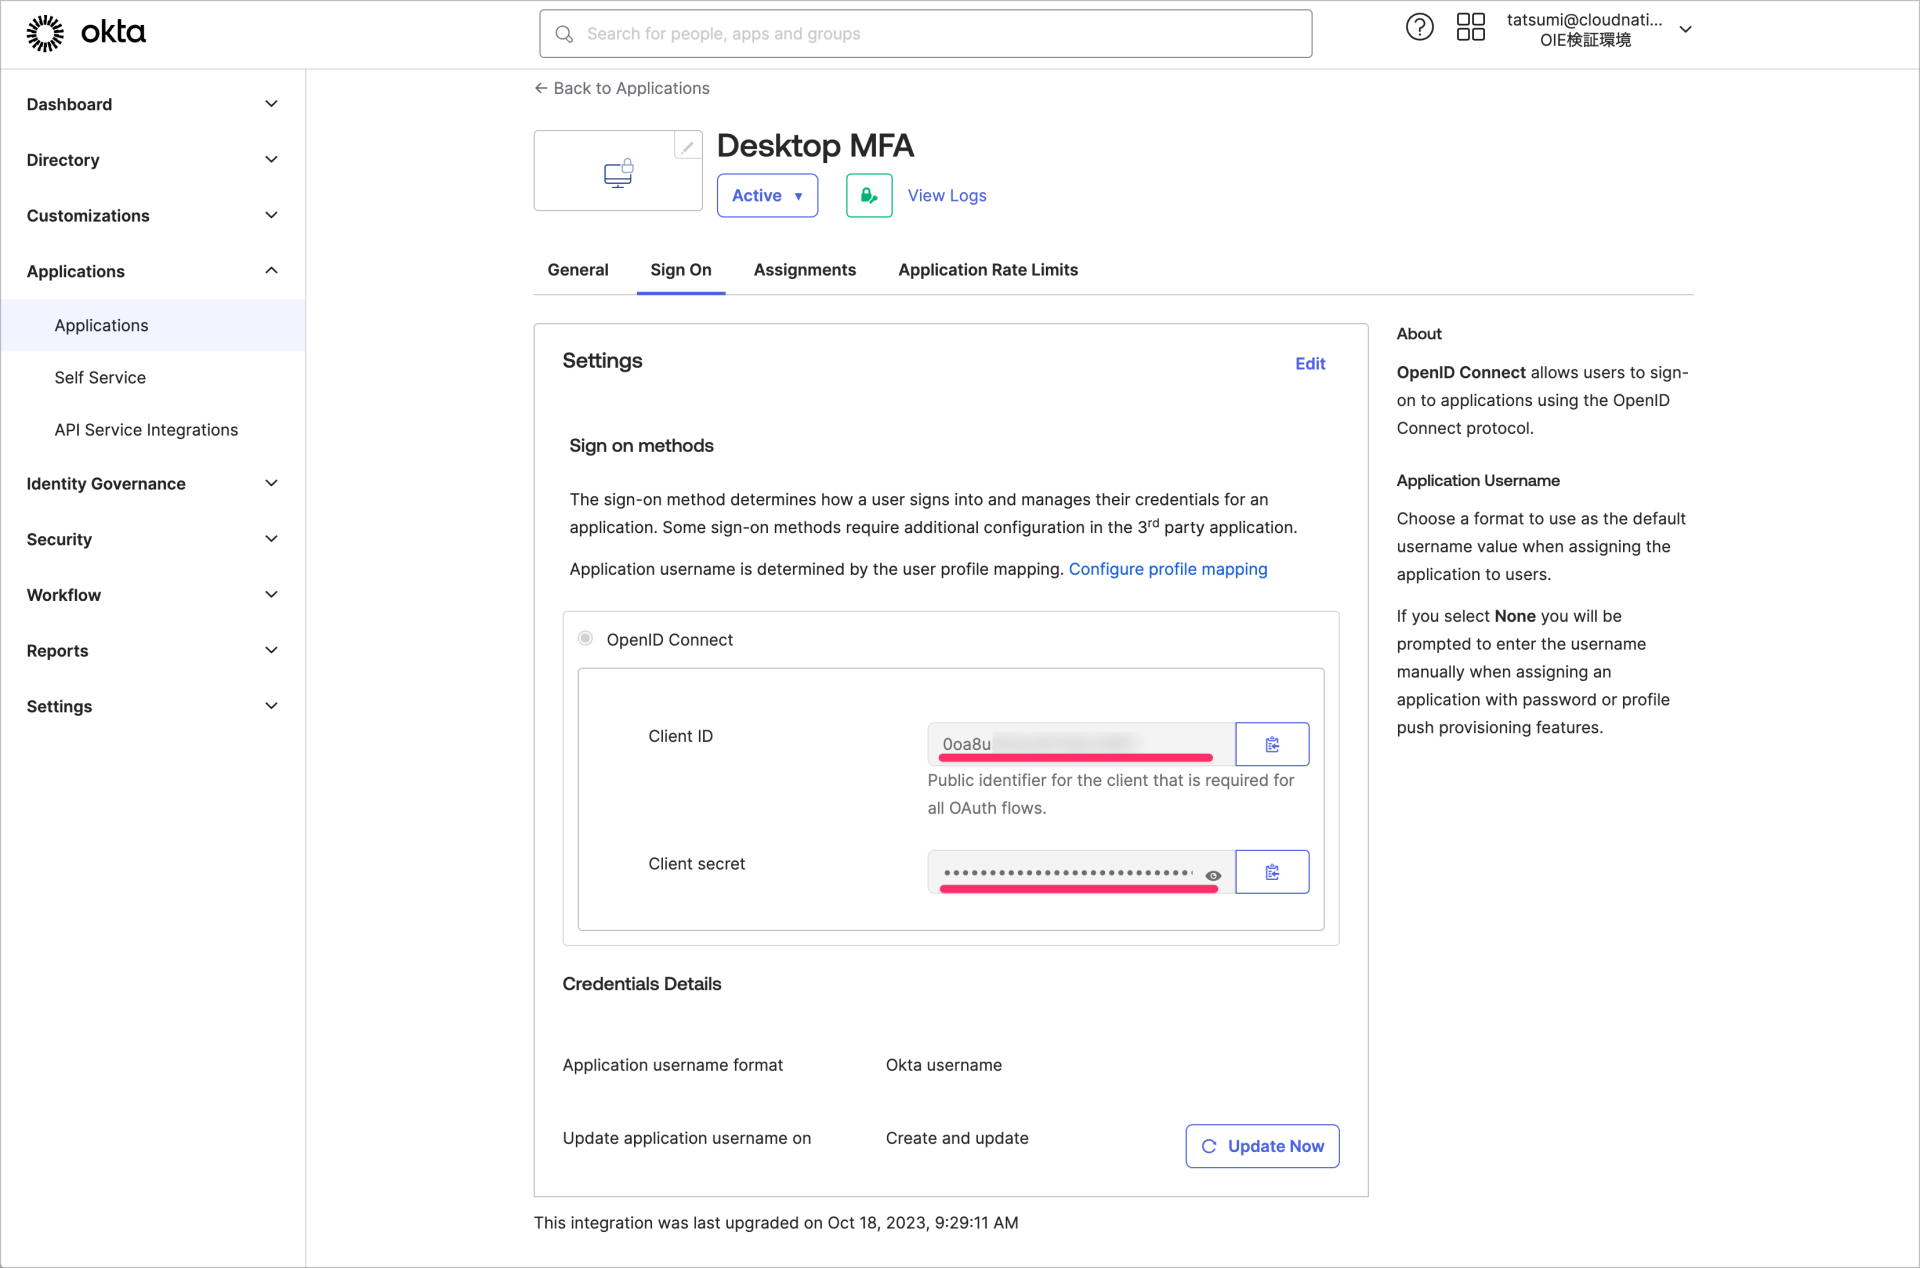Edit the app logo with pencil icon
This screenshot has height=1268, width=1920.
(x=687, y=146)
